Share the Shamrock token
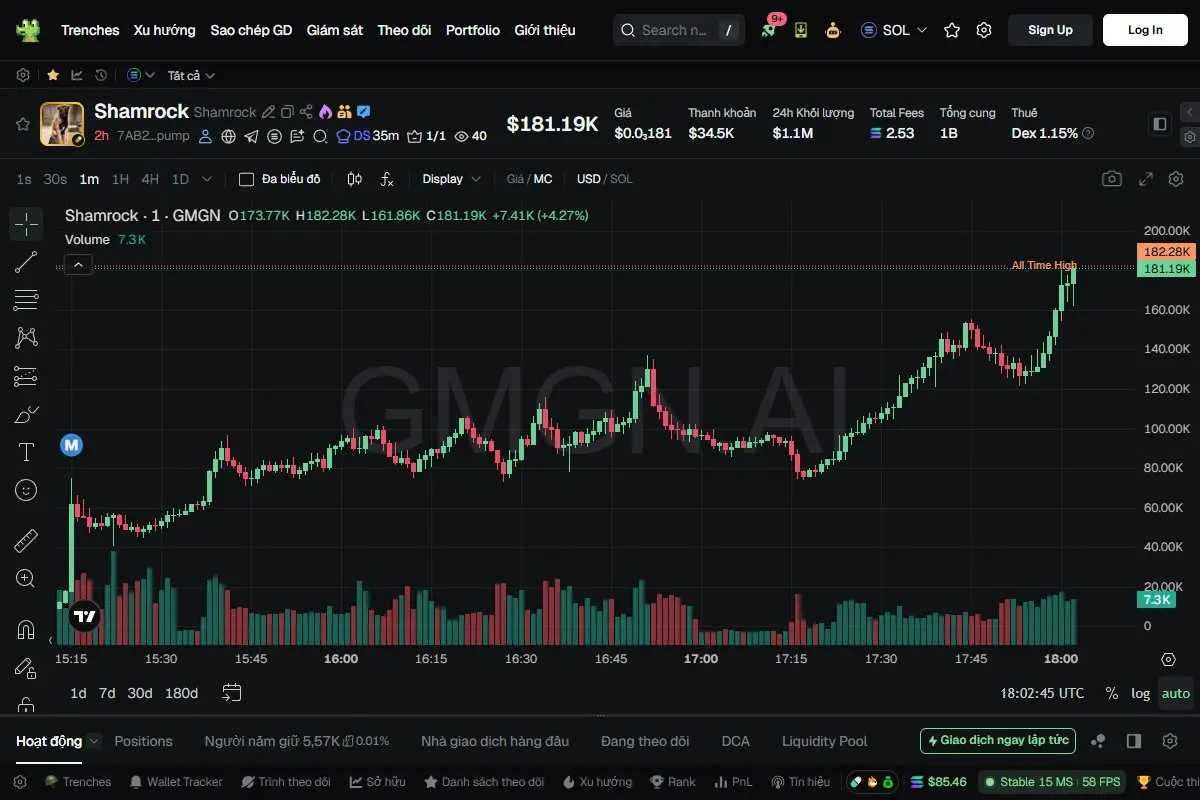The width and height of the screenshot is (1200, 800). pos(306,112)
